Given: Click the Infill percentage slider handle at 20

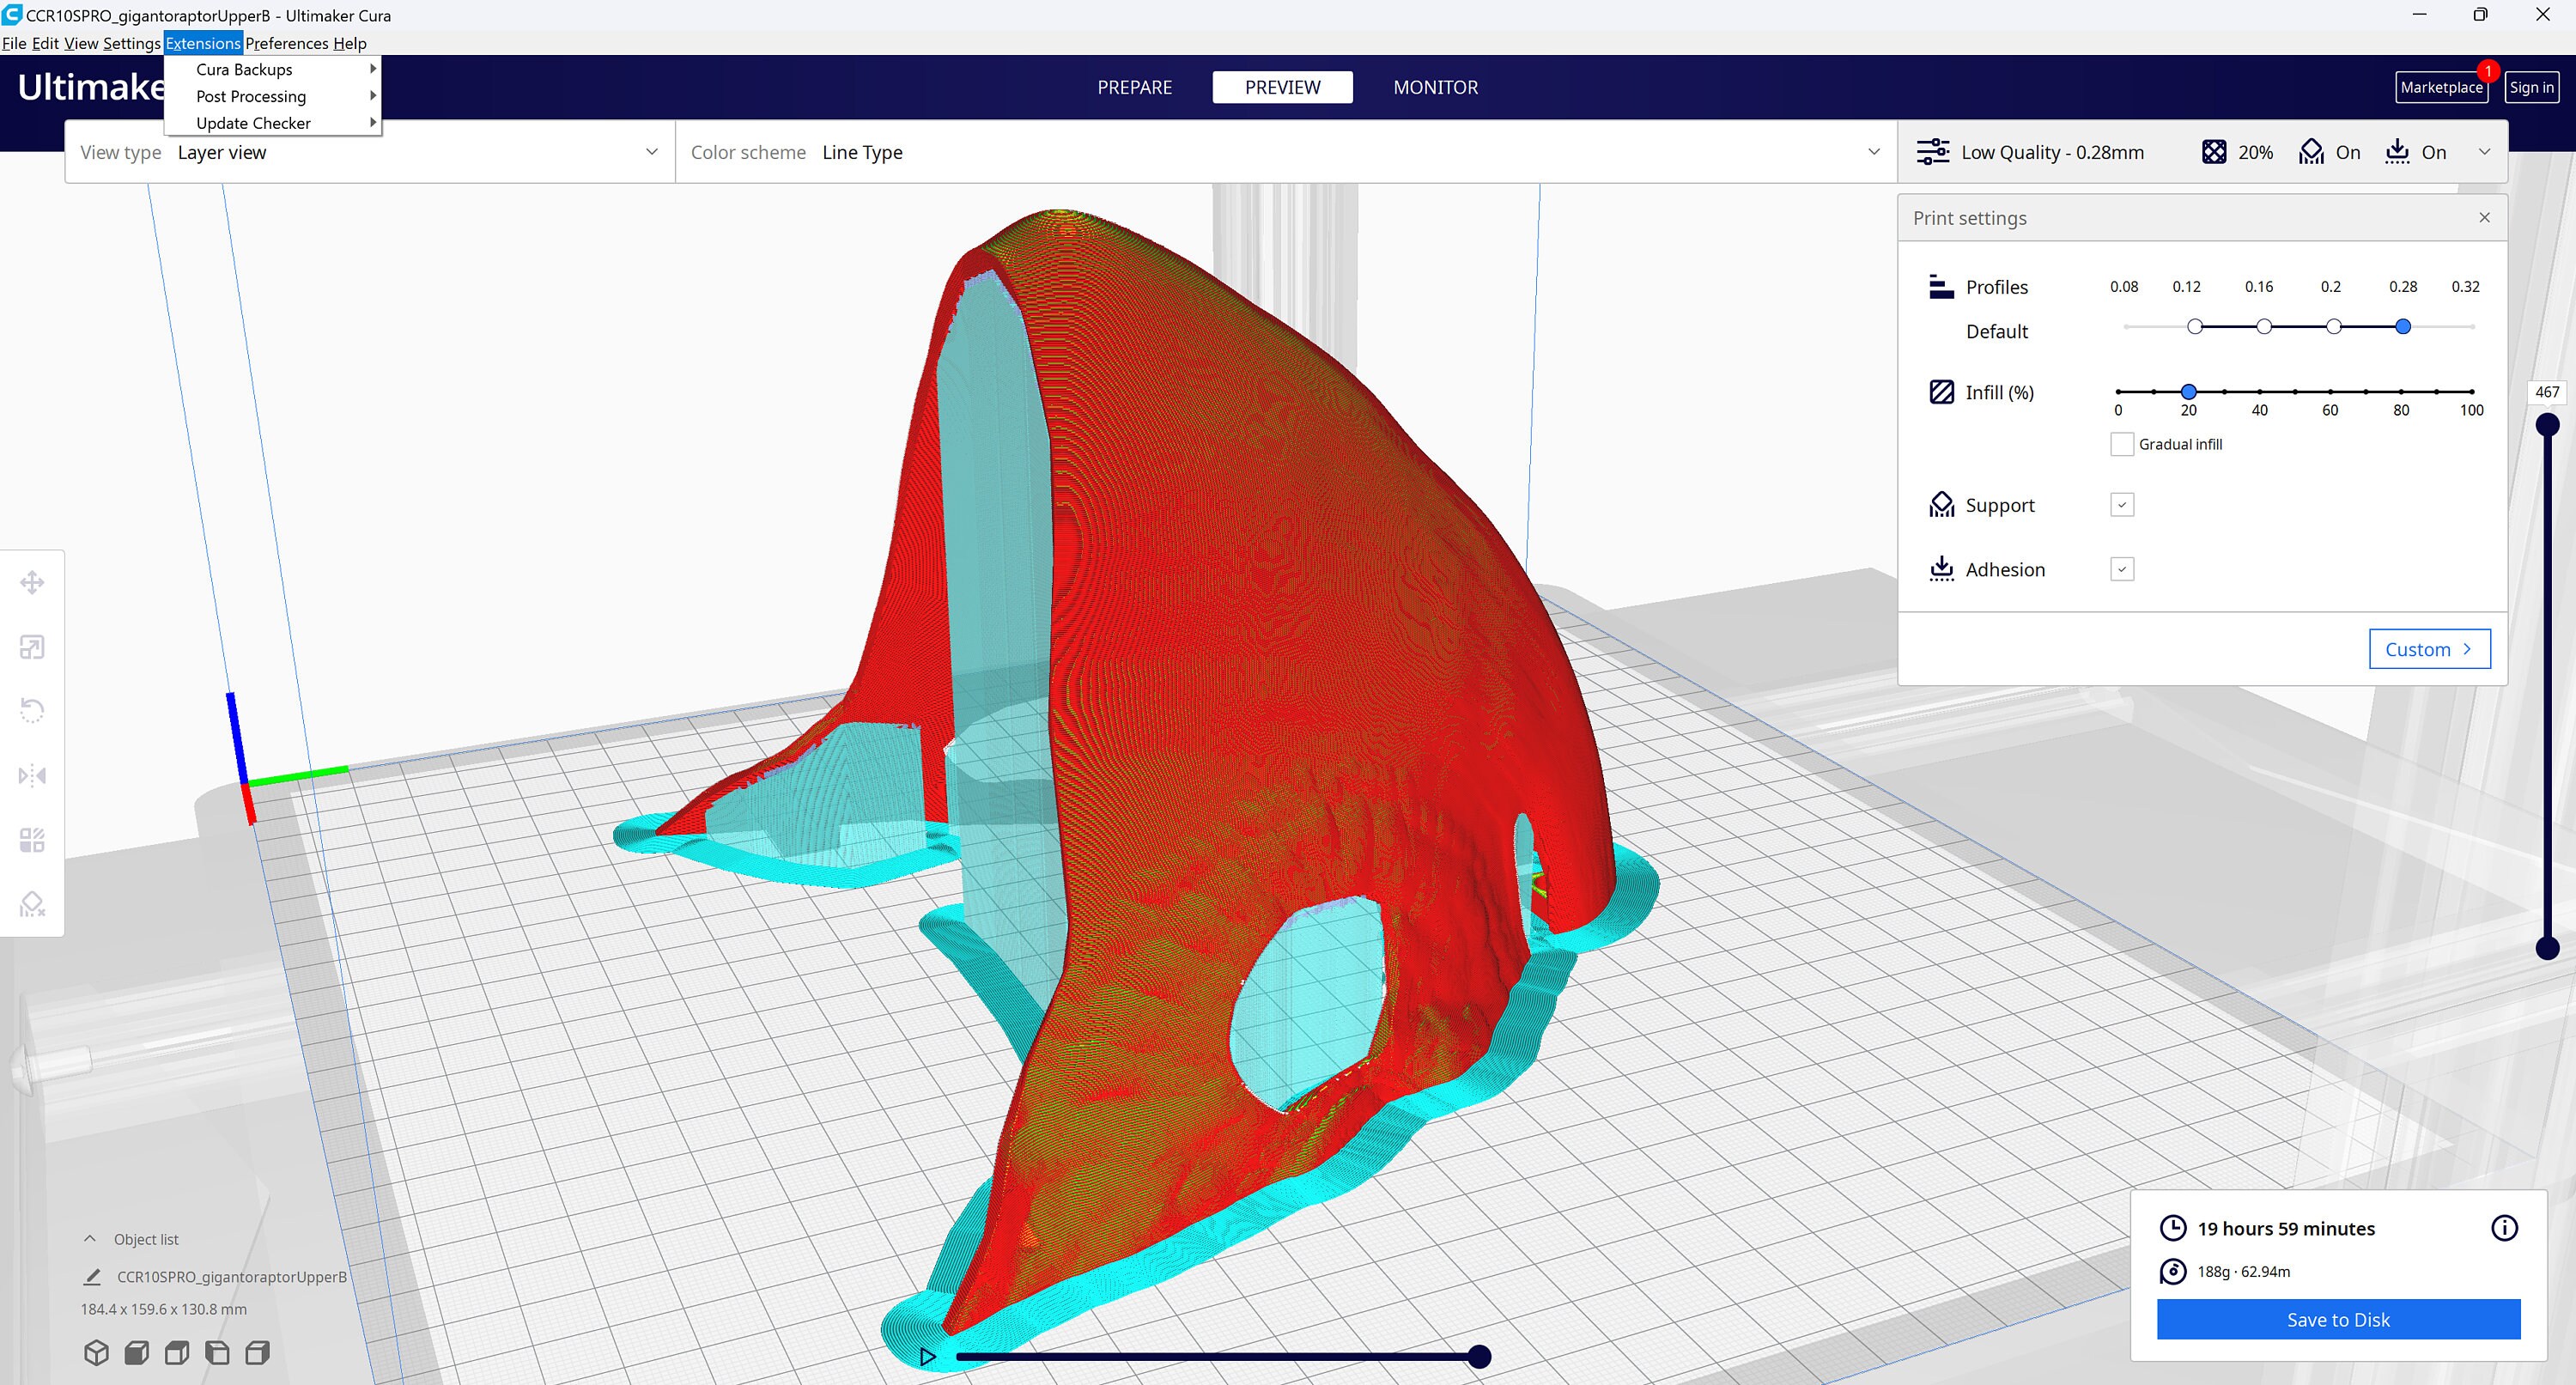Looking at the screenshot, I should pos(2188,391).
